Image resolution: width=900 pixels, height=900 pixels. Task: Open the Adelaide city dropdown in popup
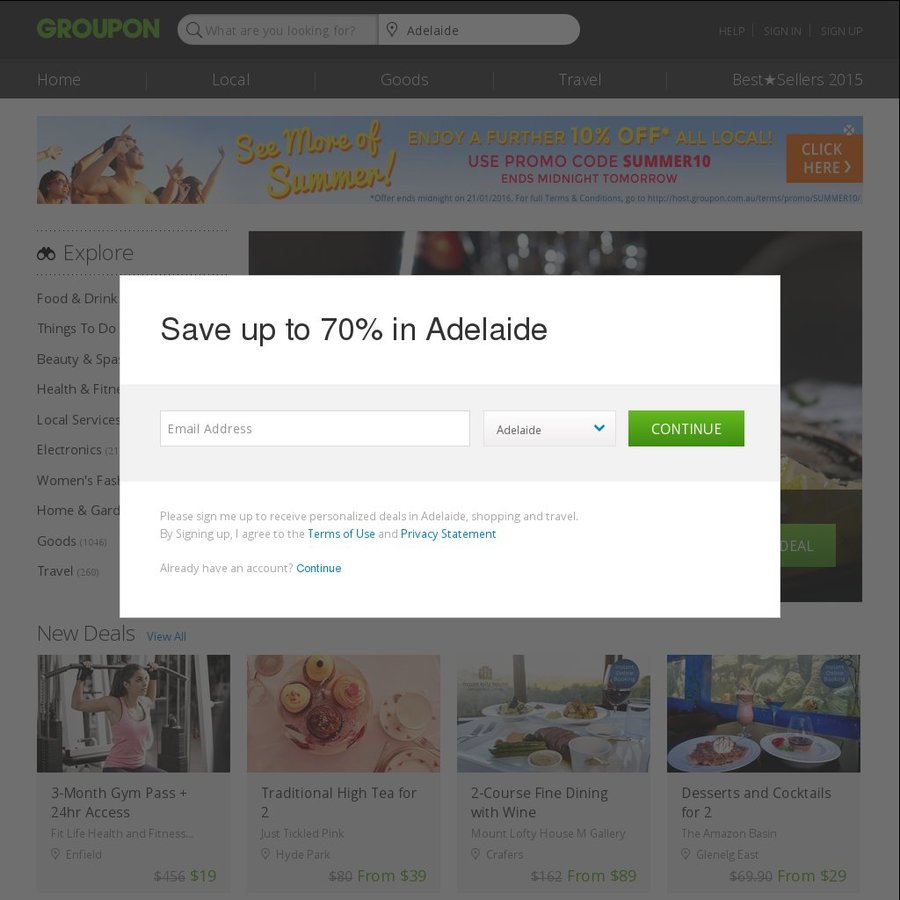549,429
